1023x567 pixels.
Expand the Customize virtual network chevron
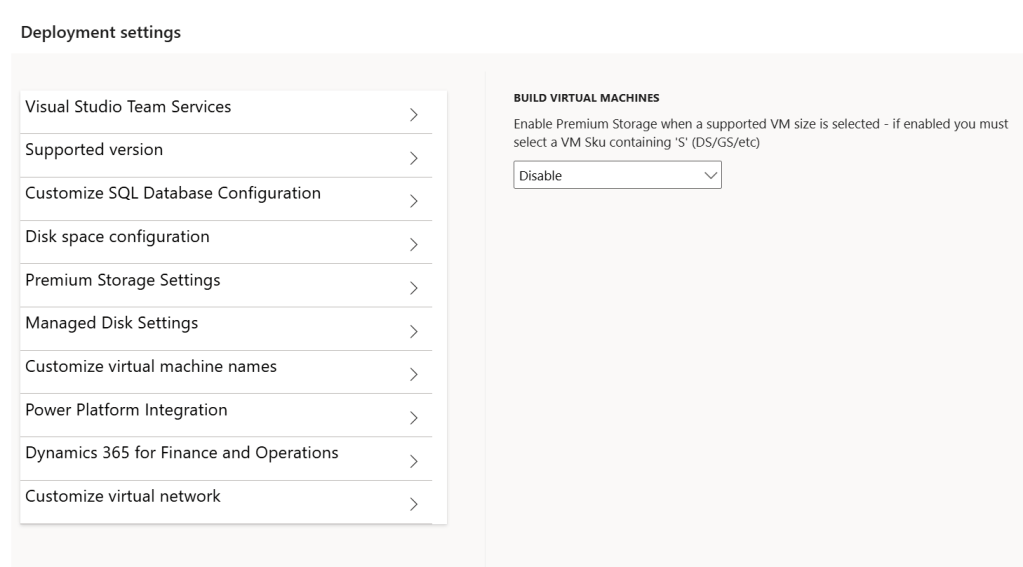pyautogui.click(x=413, y=504)
